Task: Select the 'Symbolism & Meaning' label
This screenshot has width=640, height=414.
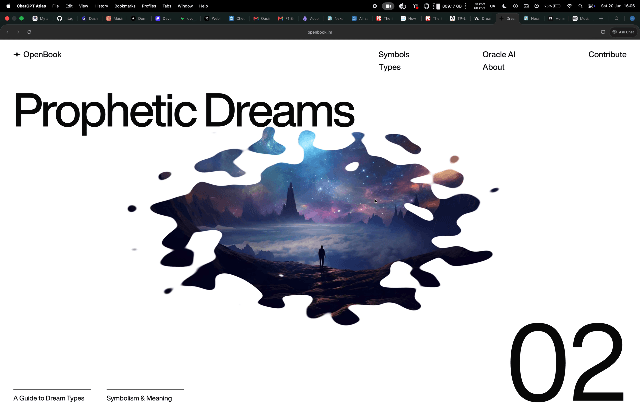Action: 139,398
